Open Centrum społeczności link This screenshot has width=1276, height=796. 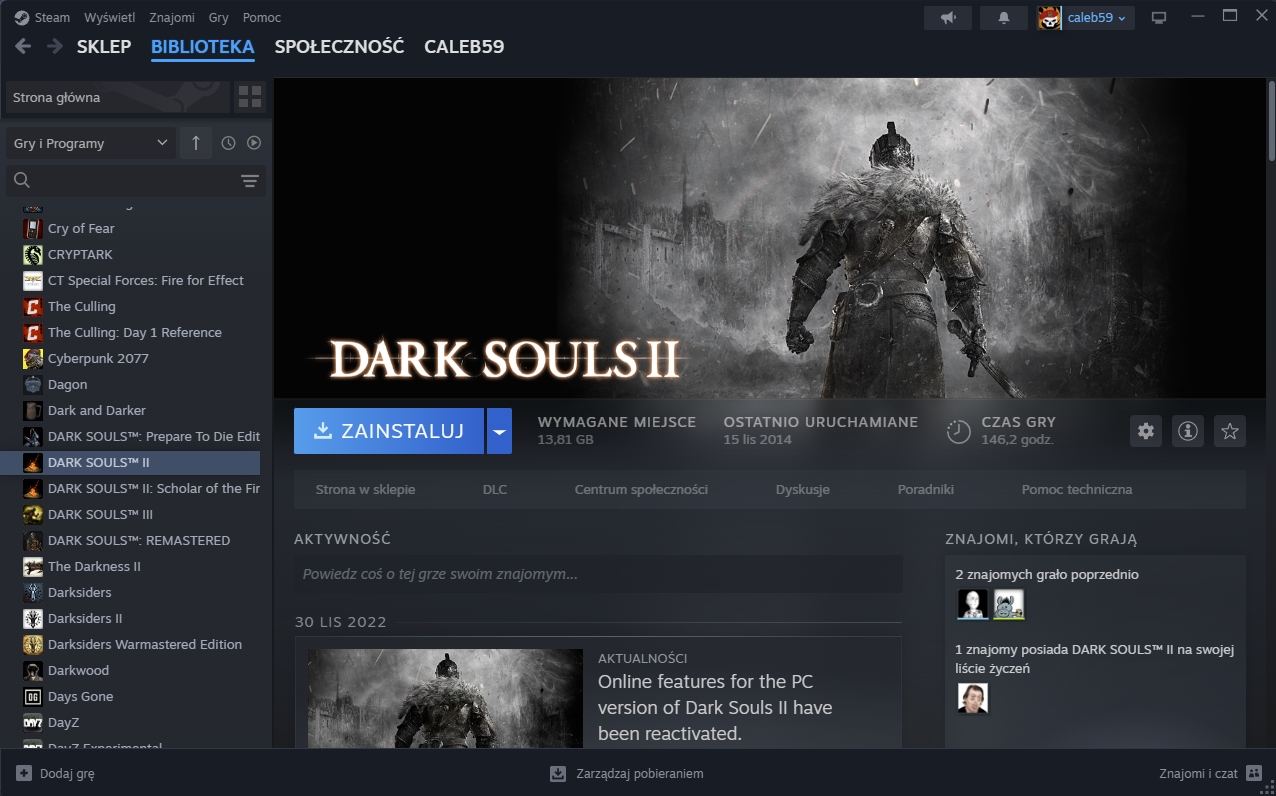pos(641,489)
